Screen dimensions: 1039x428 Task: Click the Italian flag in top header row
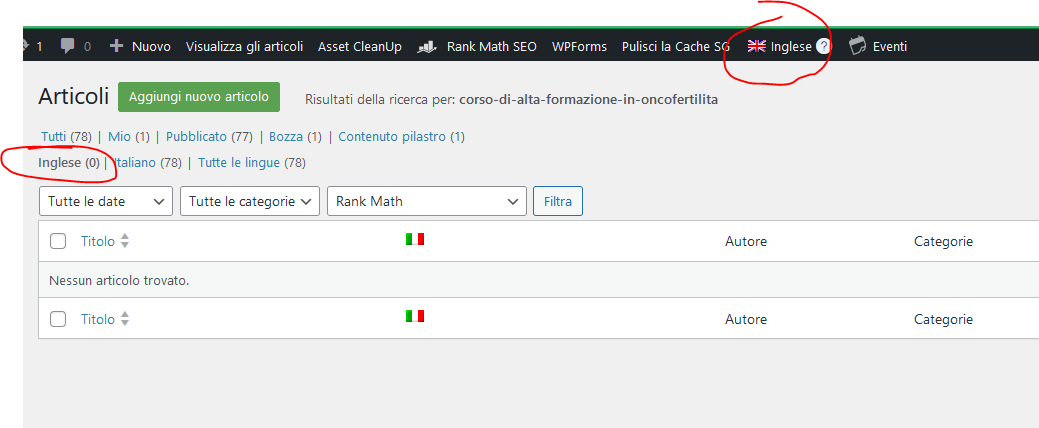[415, 239]
